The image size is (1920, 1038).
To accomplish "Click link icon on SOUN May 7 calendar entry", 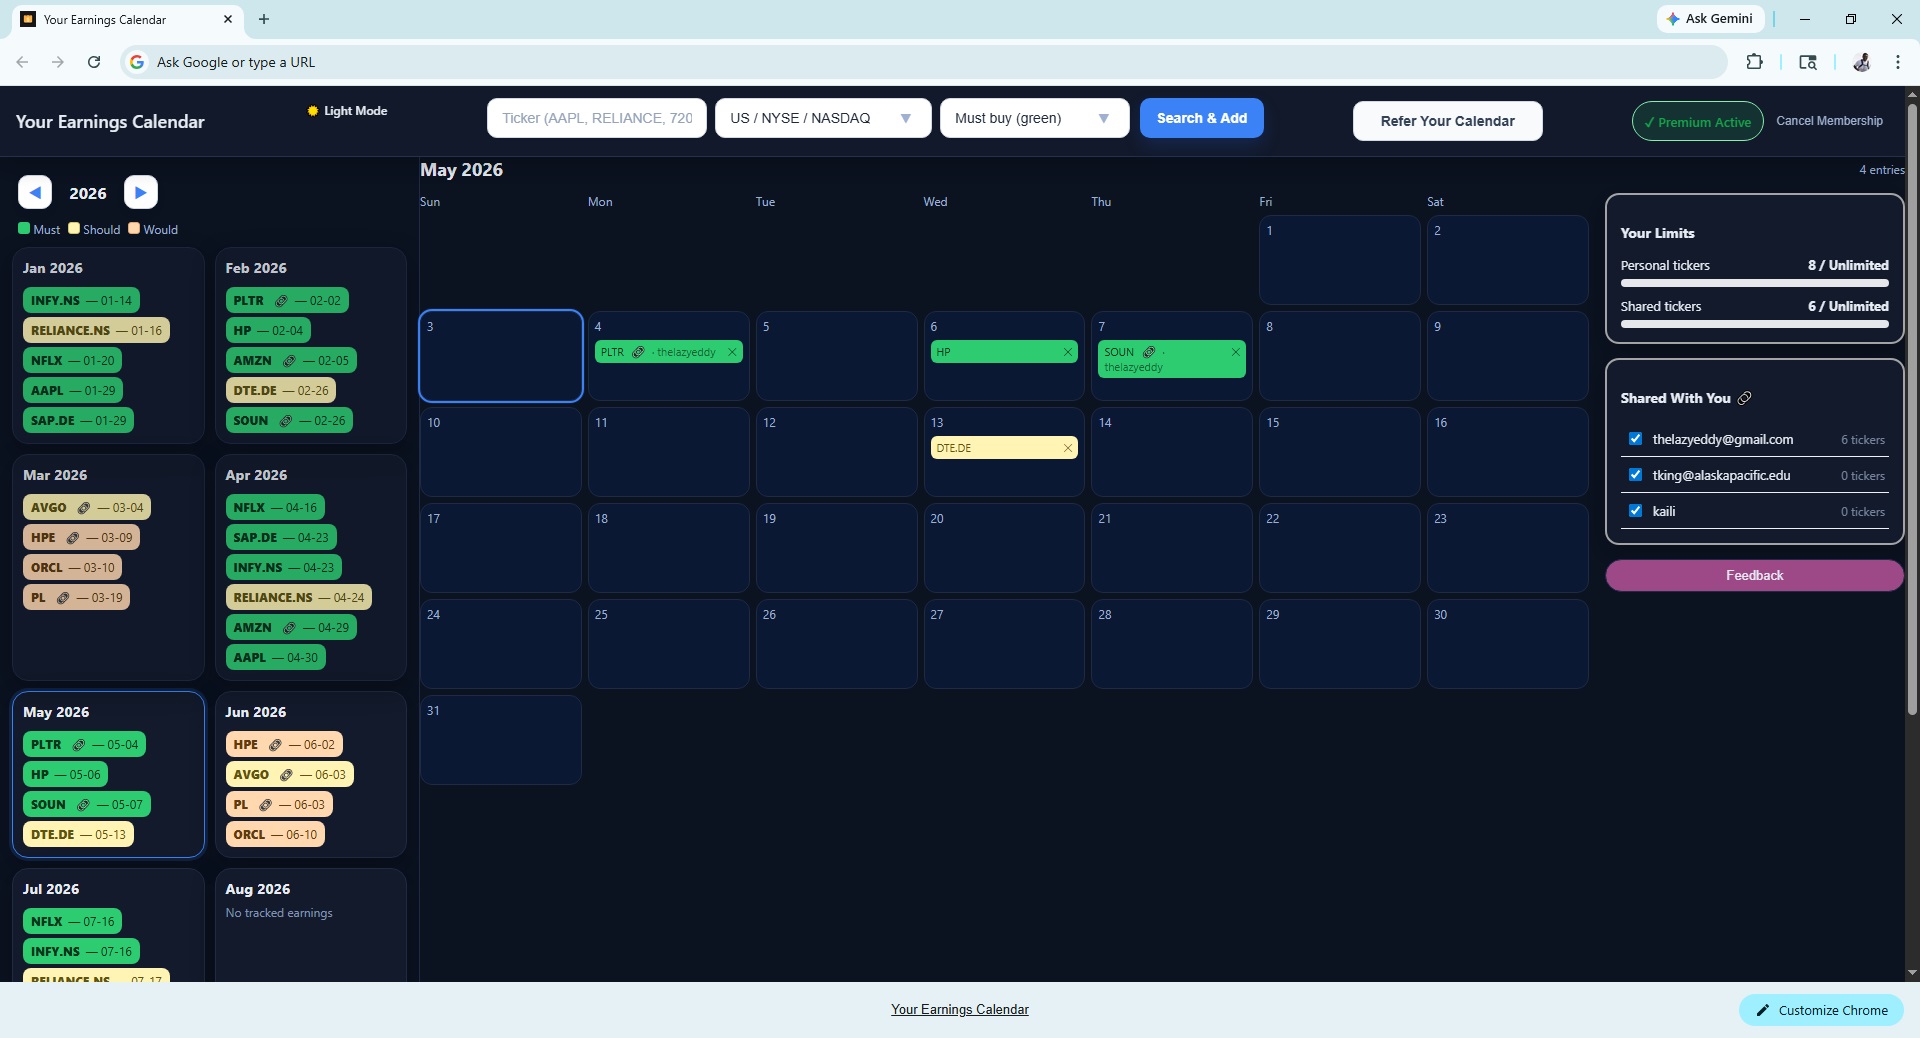I will click(1149, 352).
